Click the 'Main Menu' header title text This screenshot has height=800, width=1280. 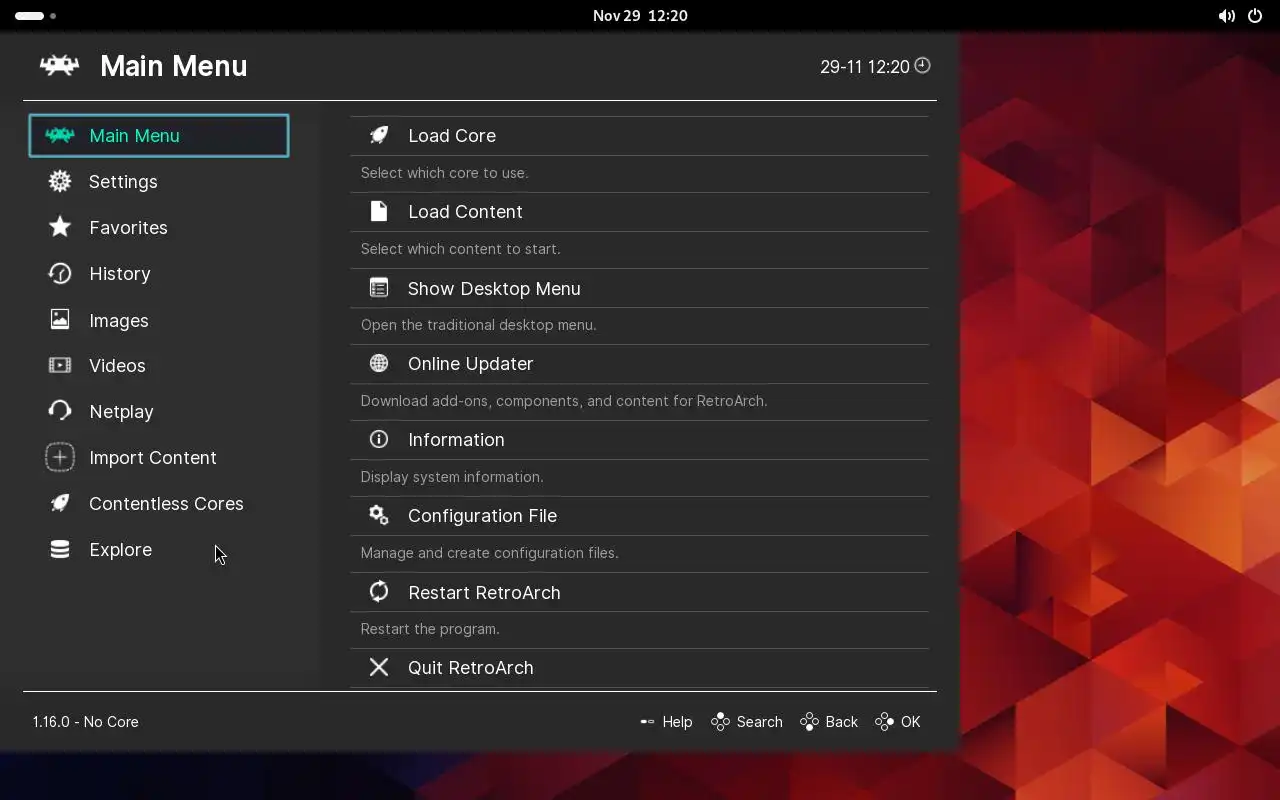pos(174,66)
